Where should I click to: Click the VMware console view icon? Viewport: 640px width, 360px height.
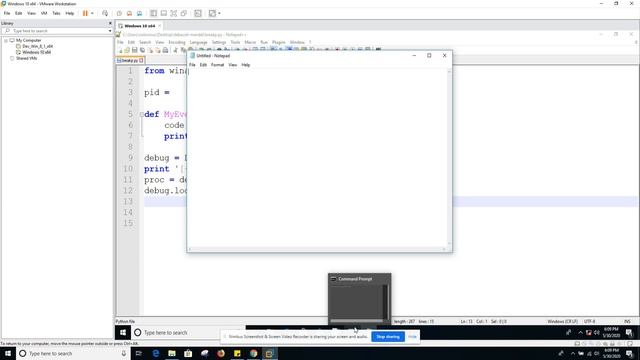click(198, 13)
